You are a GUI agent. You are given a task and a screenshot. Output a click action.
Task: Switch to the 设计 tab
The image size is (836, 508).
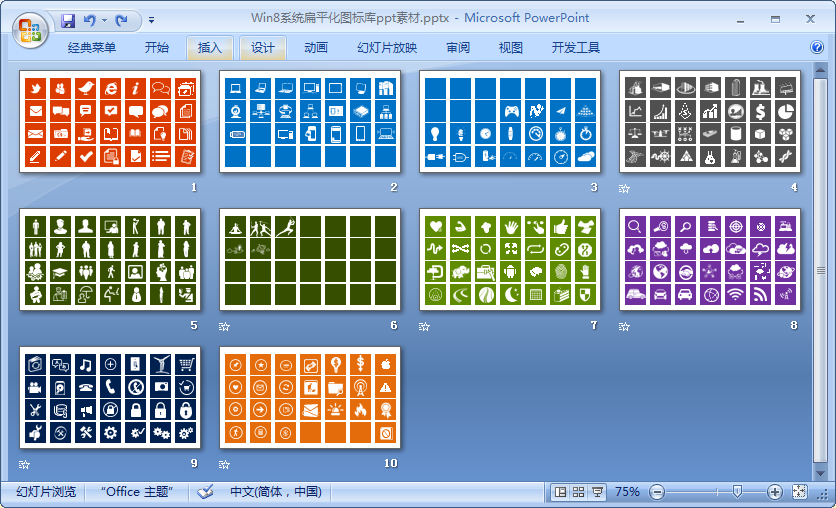(263, 48)
